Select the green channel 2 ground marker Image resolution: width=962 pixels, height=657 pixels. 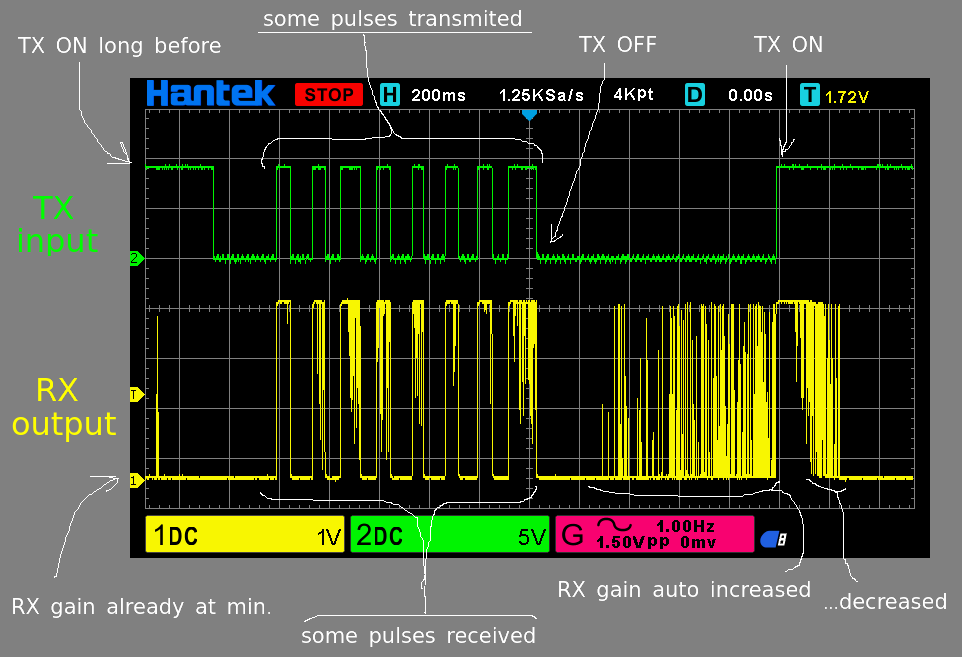[137, 259]
